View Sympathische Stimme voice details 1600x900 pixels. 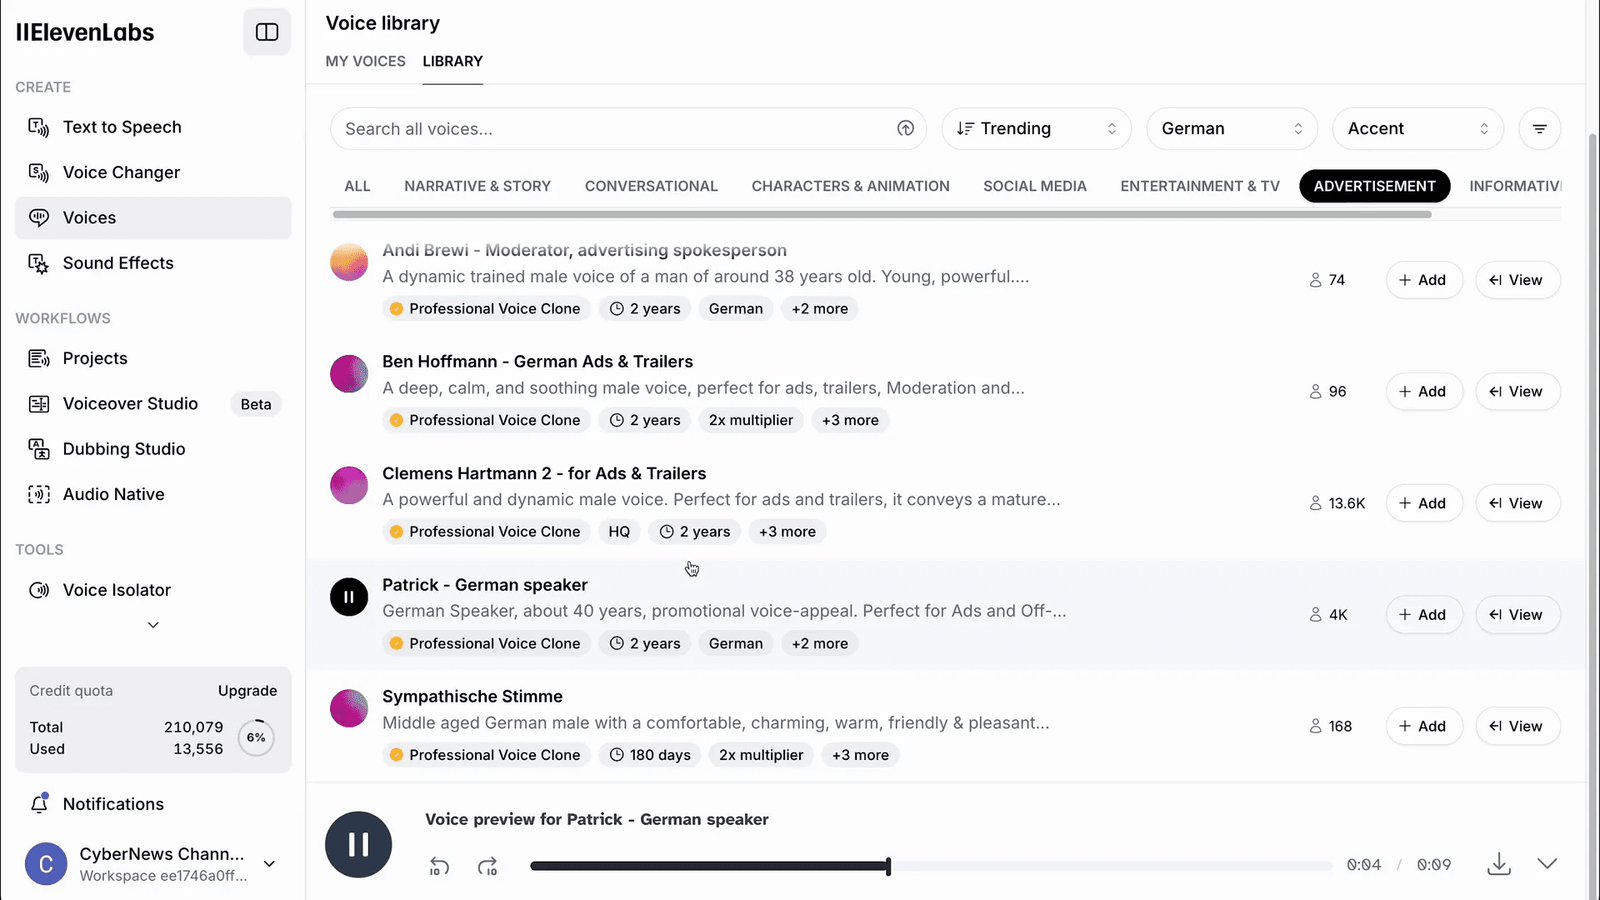click(x=1518, y=726)
